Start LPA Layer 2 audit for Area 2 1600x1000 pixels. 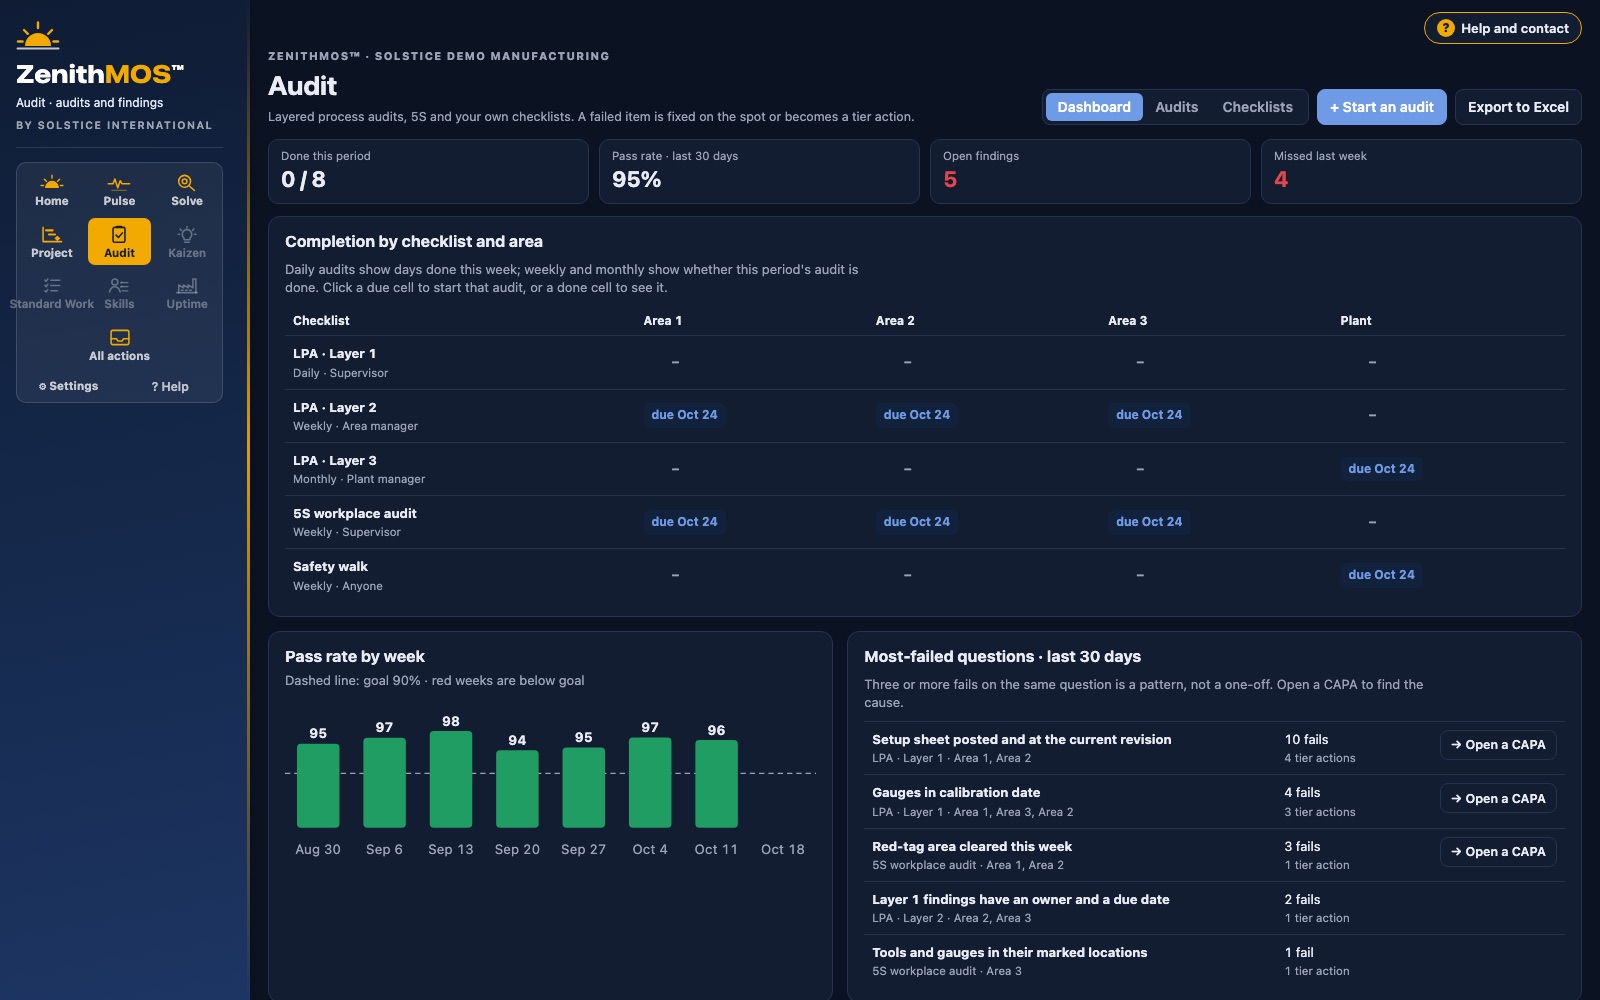917,415
